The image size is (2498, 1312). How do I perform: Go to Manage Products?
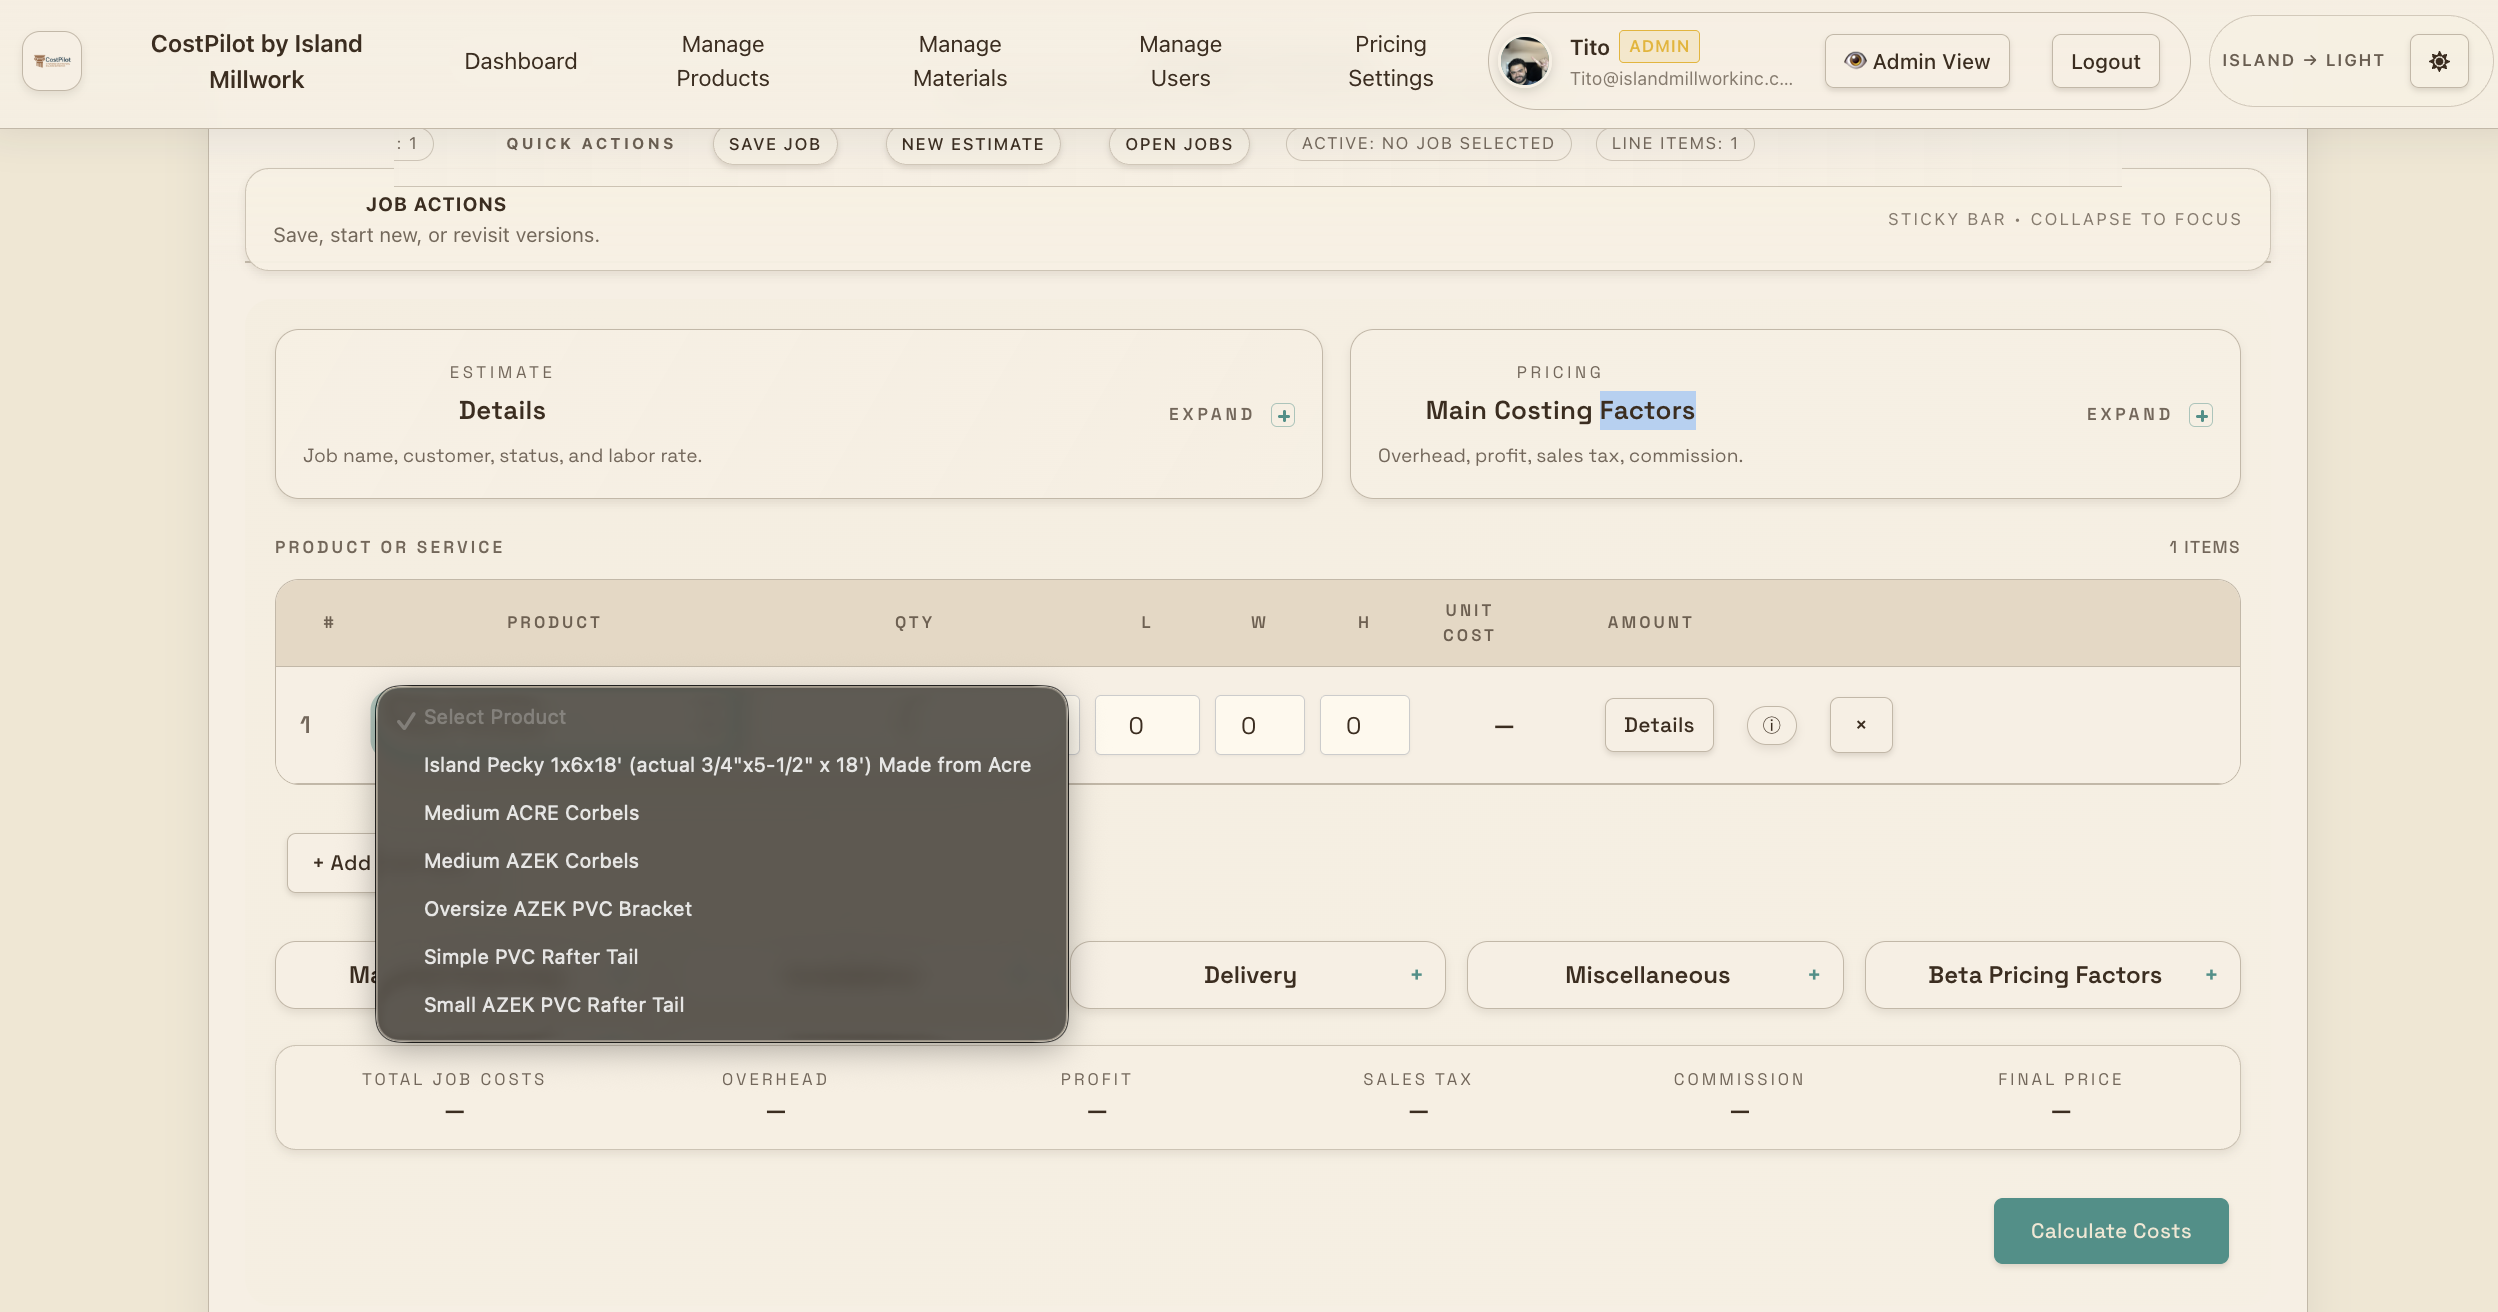point(723,61)
